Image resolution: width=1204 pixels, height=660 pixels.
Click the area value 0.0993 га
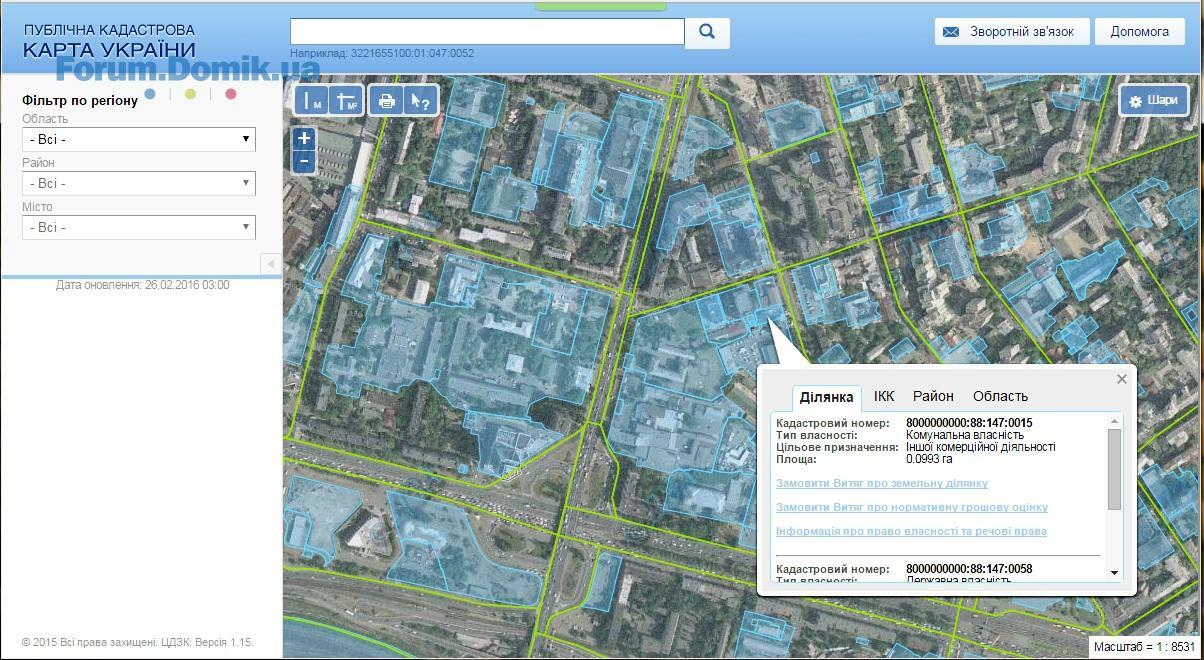coord(929,459)
